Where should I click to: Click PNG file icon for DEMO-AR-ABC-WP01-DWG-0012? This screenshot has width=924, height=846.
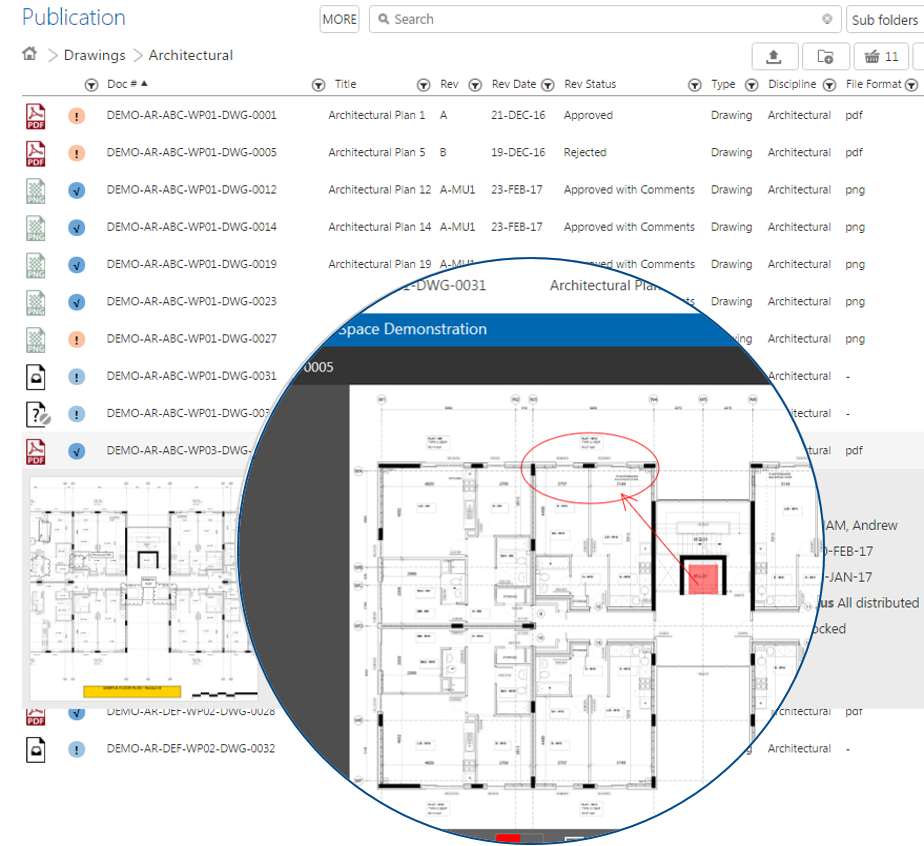point(36,190)
